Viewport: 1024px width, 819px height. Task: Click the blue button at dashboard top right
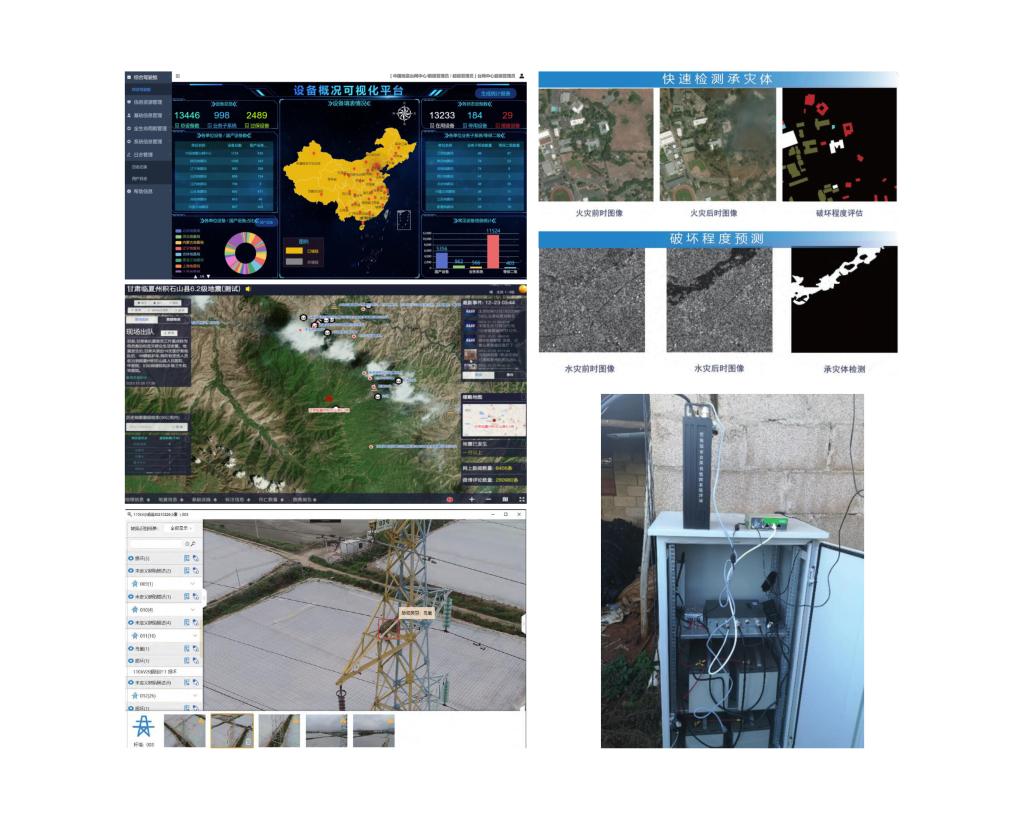[495, 93]
